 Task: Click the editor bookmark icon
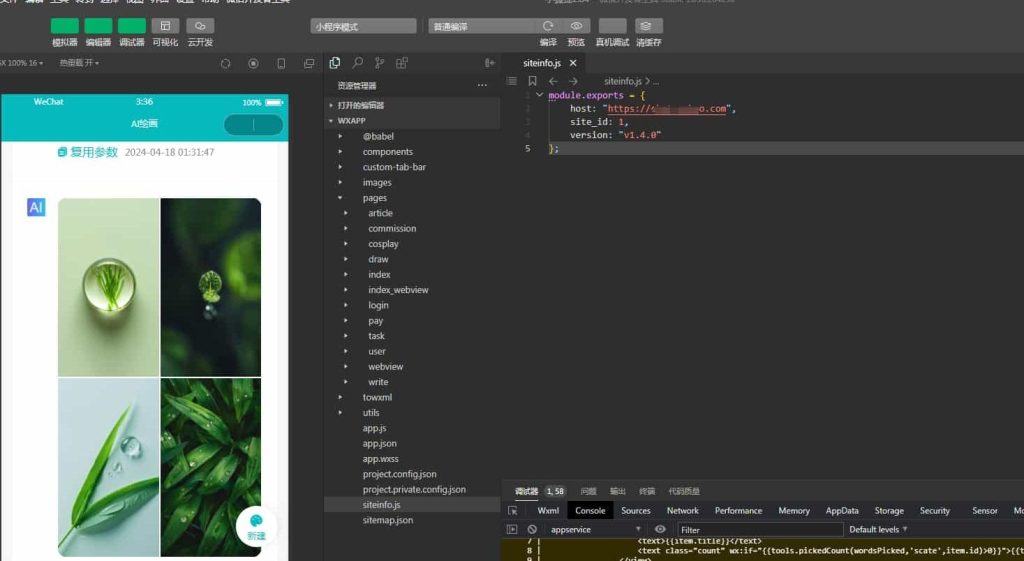click(532, 81)
